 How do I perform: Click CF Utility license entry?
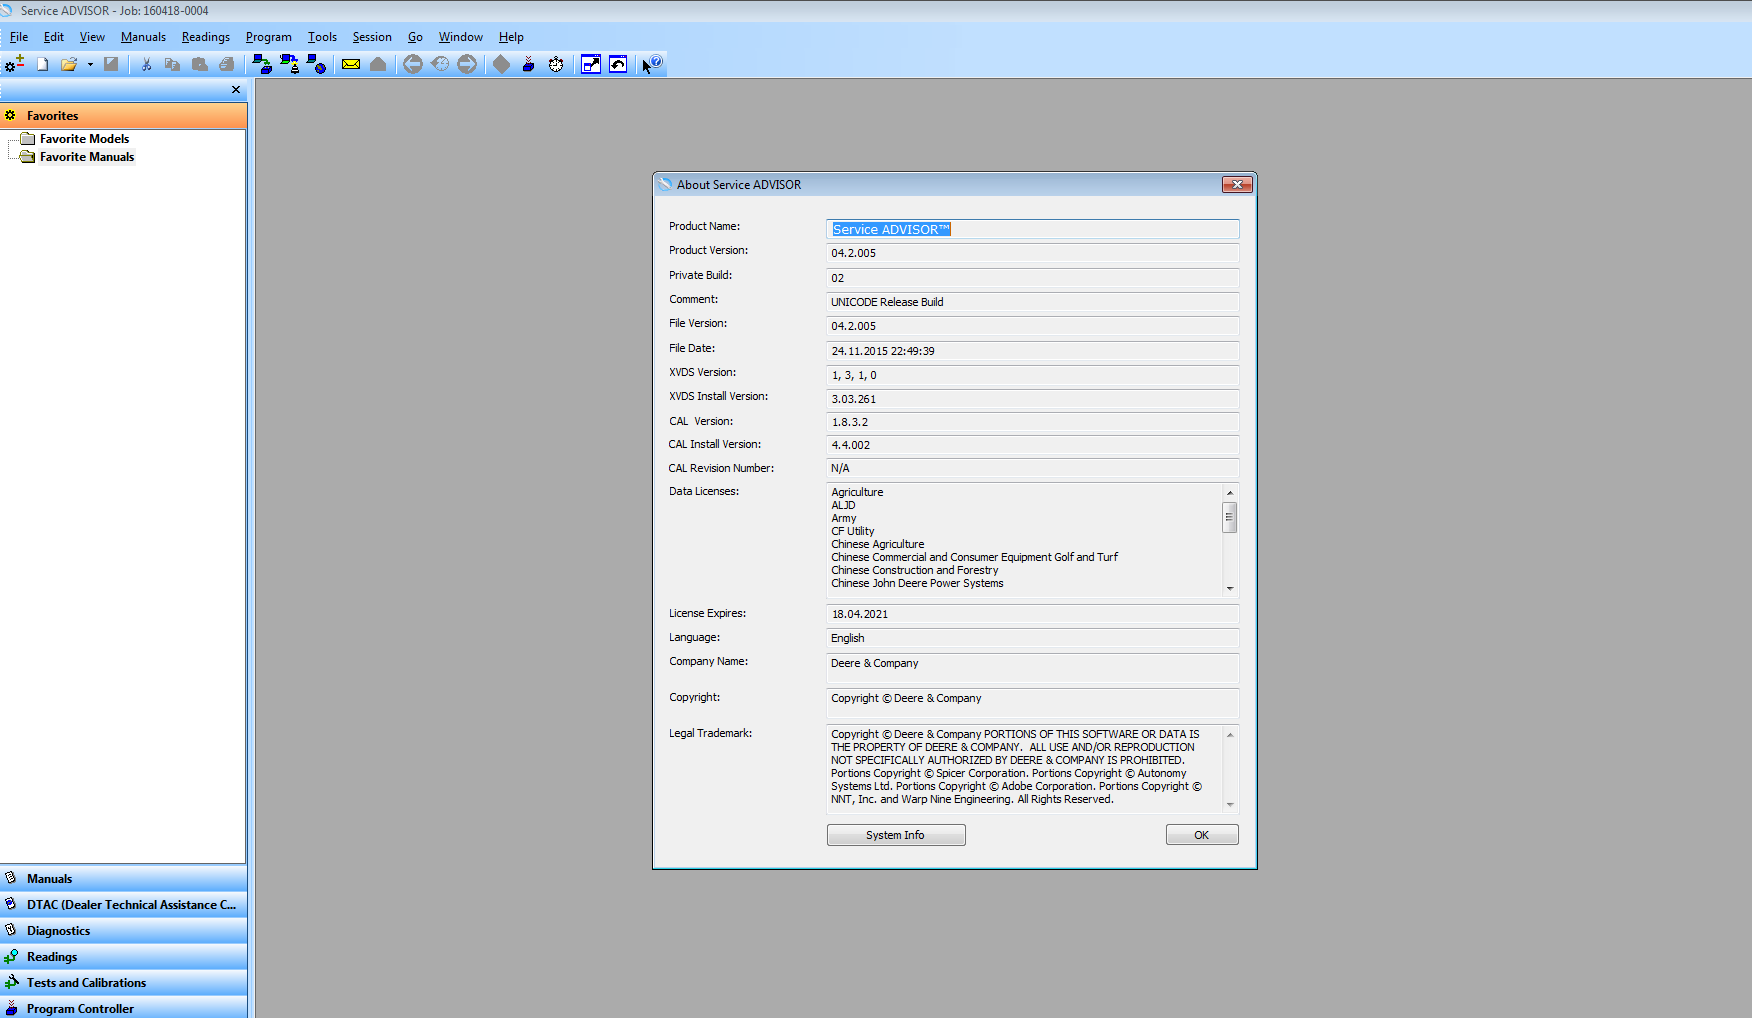click(853, 531)
